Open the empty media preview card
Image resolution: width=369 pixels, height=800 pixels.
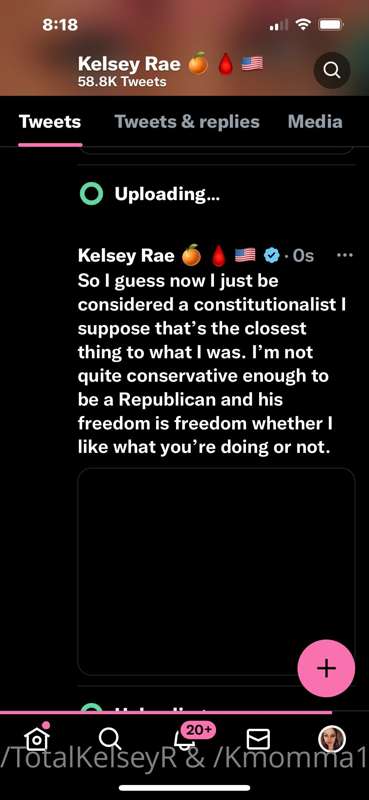click(x=216, y=571)
